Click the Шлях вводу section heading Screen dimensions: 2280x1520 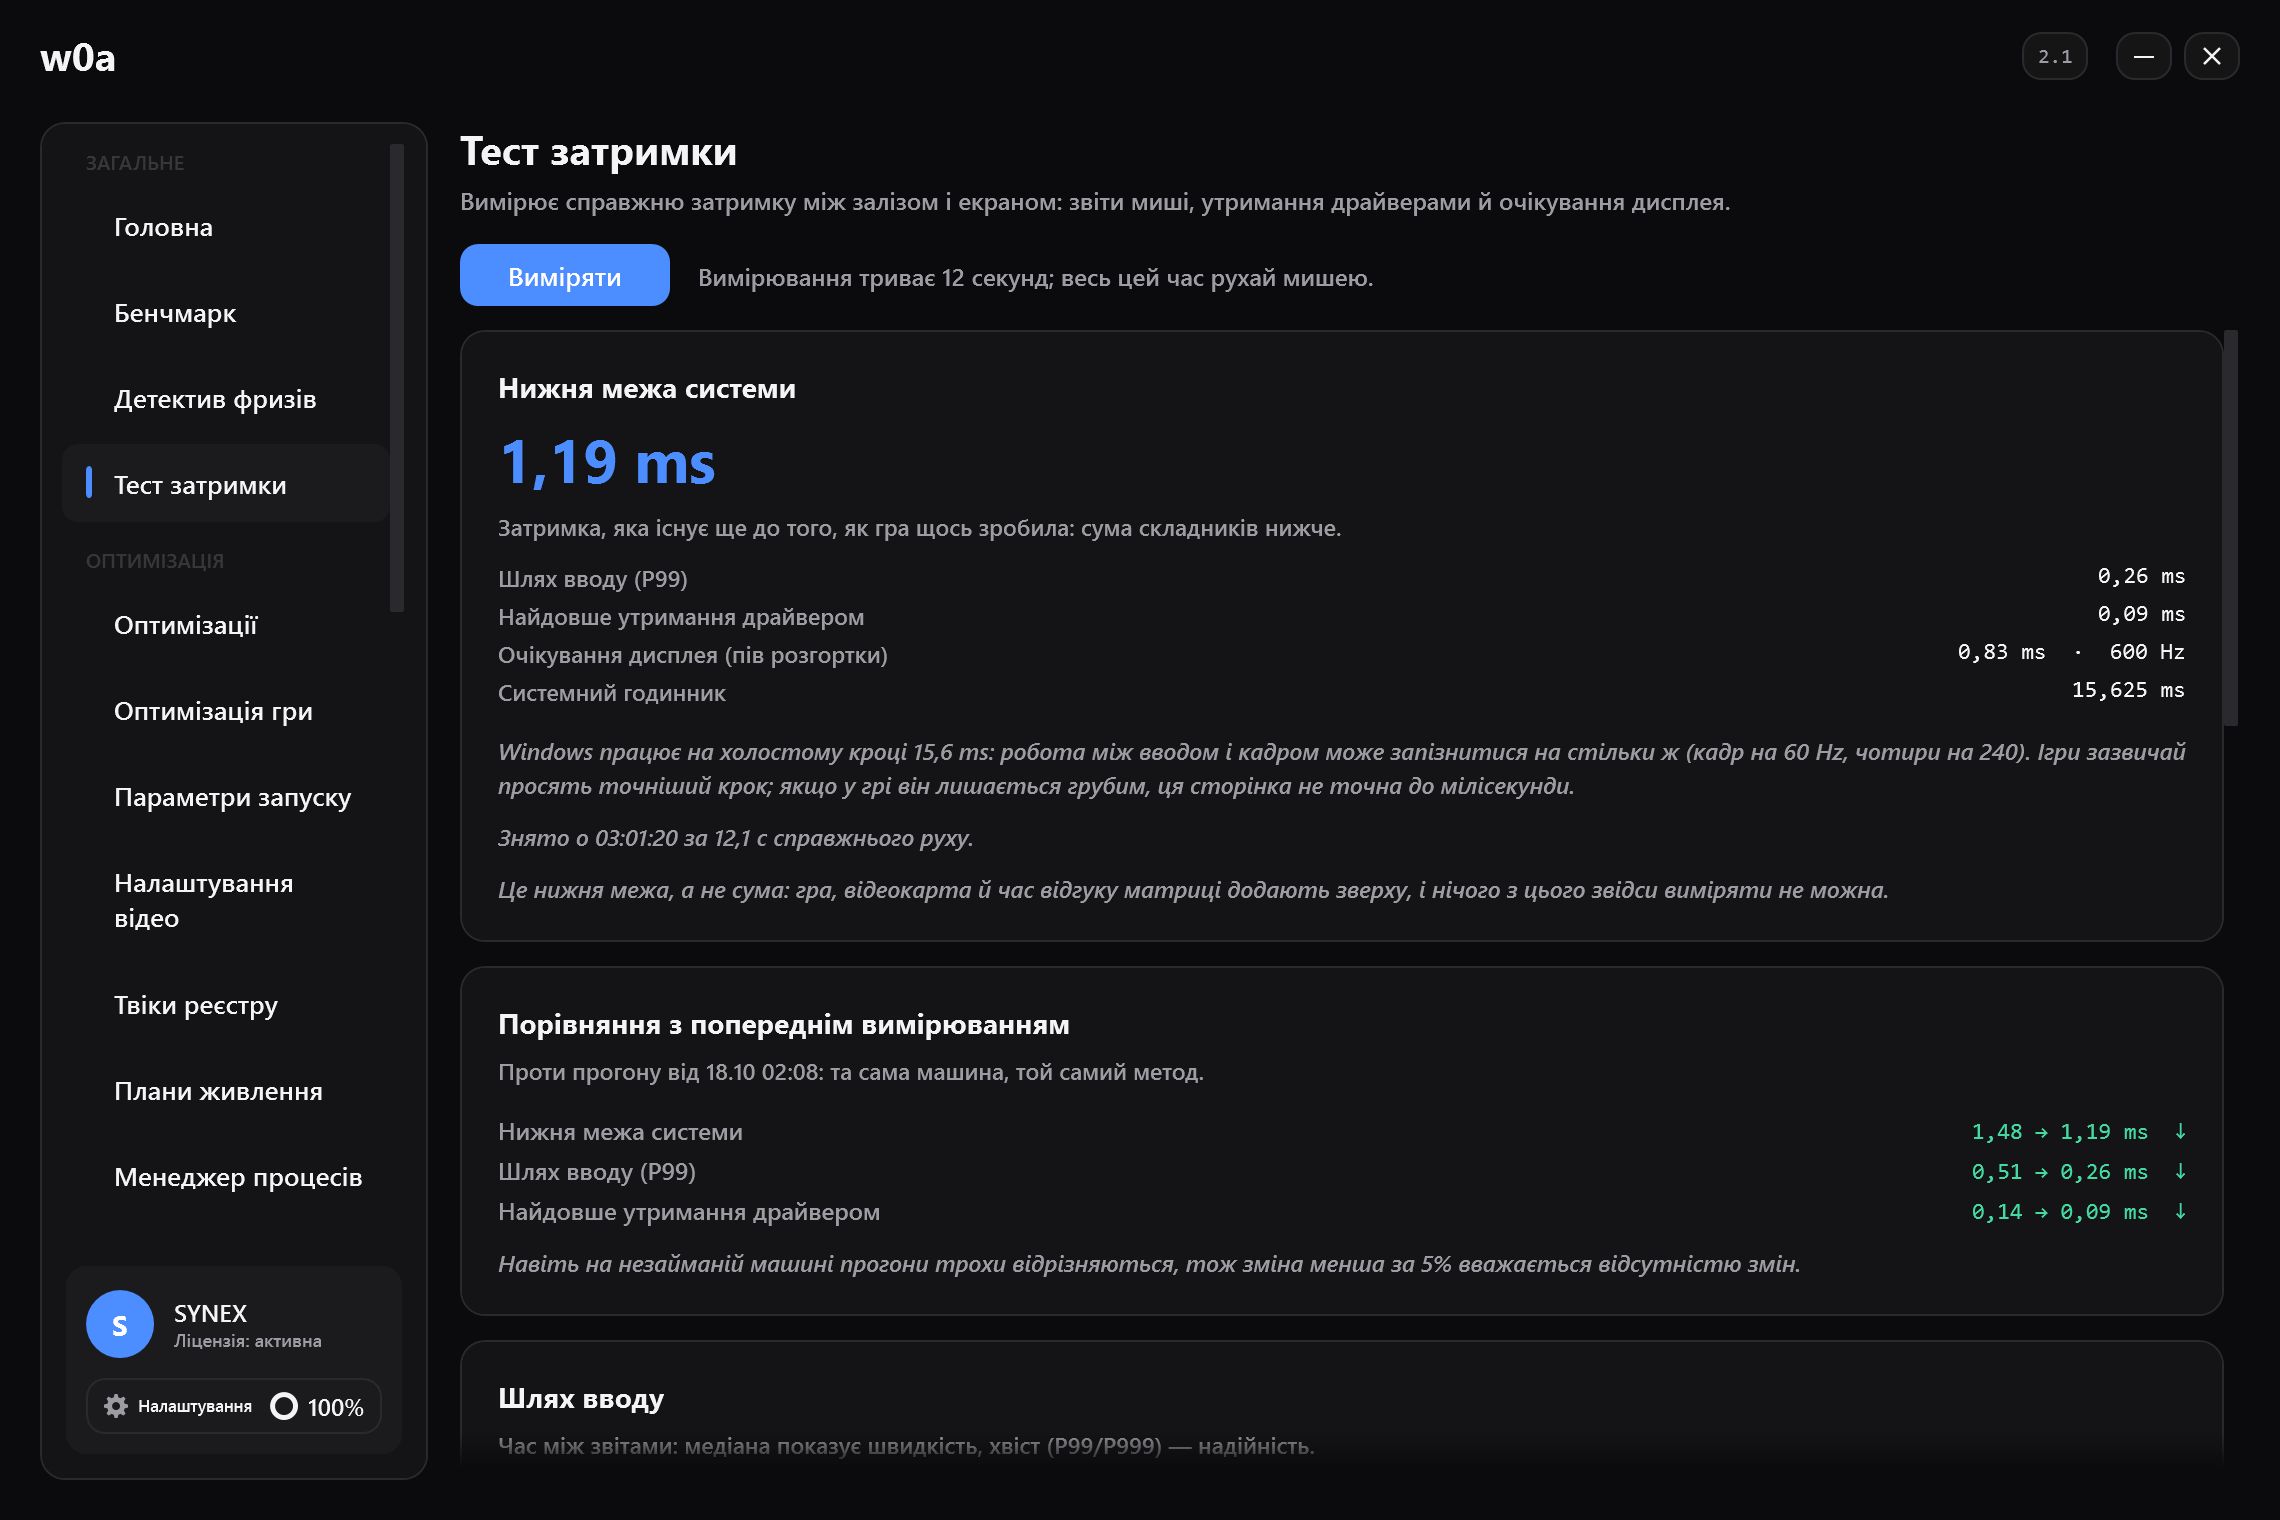[x=581, y=1399]
